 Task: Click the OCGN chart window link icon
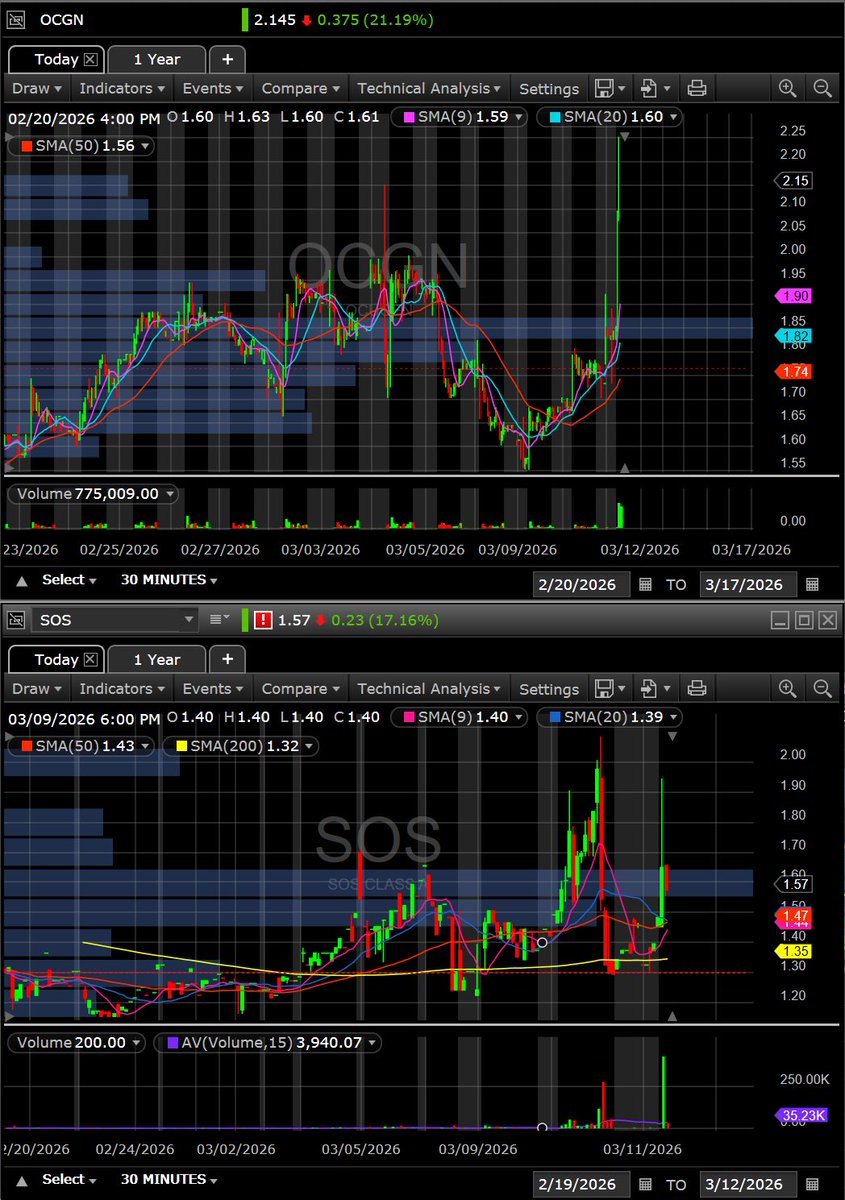(x=16, y=19)
